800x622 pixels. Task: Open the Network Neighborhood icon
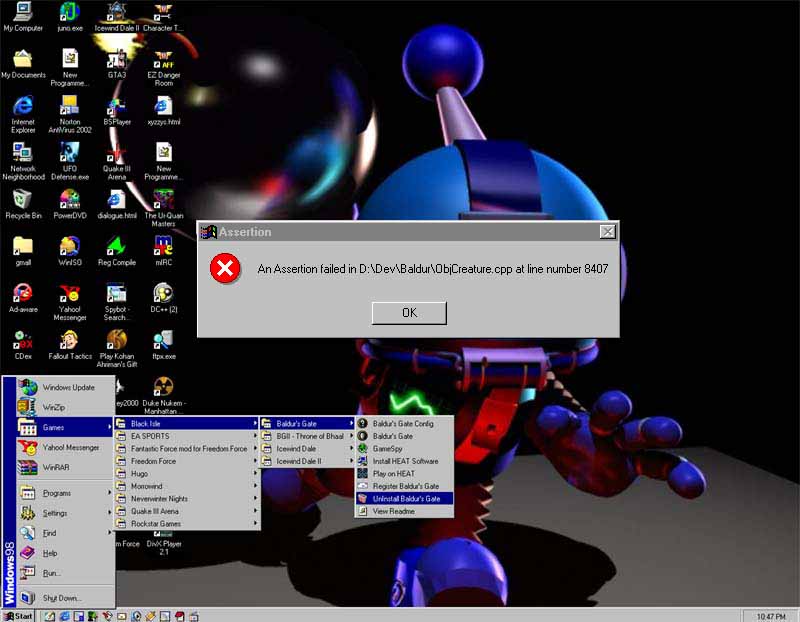point(23,162)
